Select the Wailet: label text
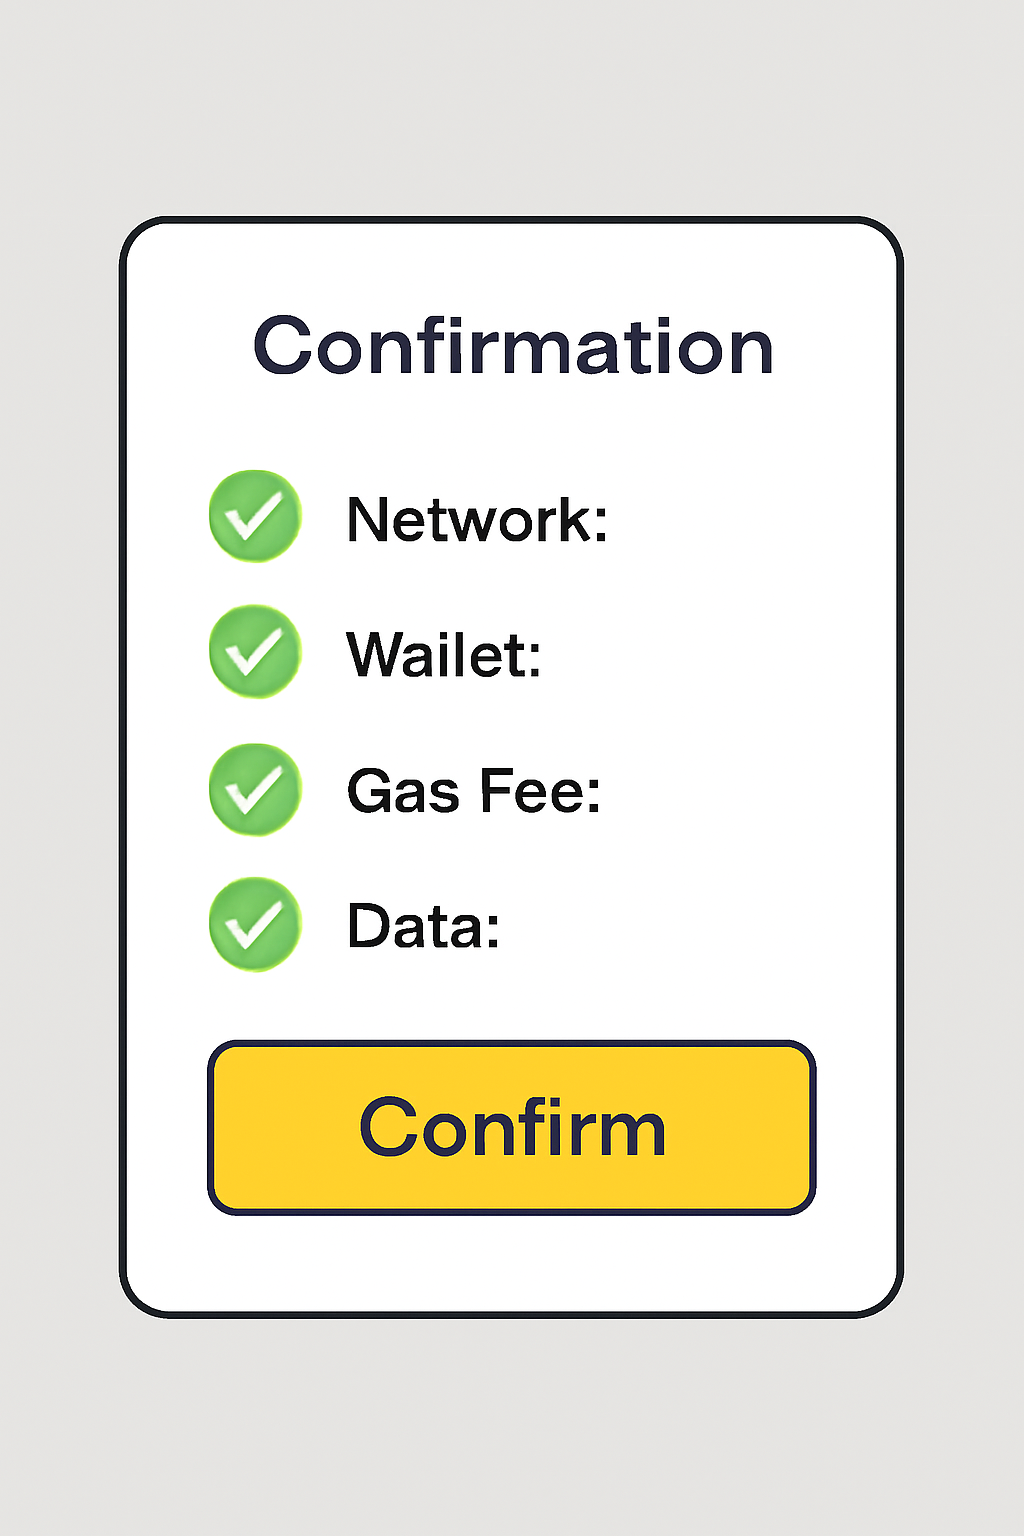Viewport: 1024px width, 1536px height. click(x=443, y=655)
